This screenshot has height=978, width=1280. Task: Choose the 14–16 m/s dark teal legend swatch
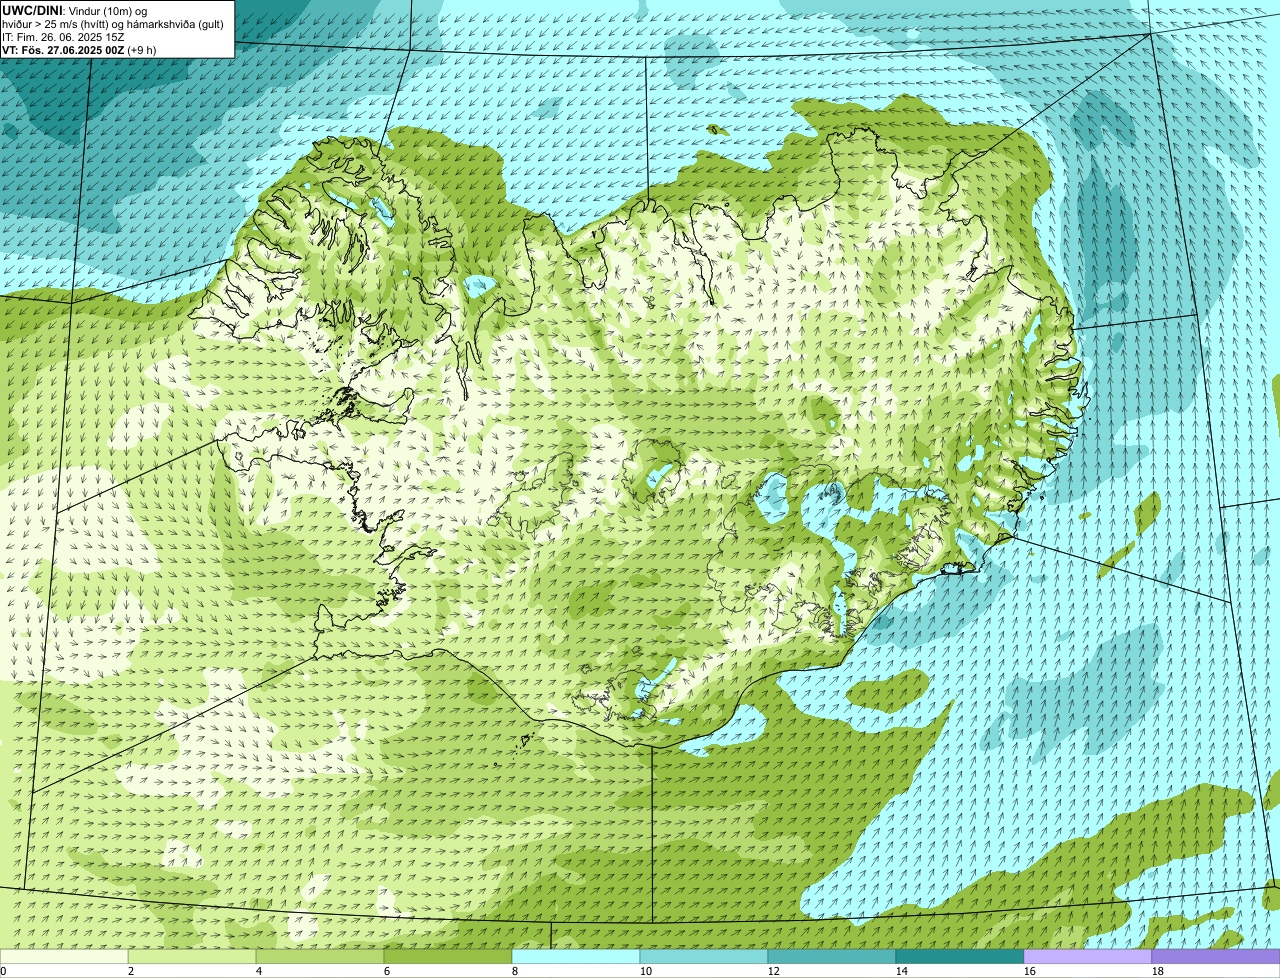click(x=960, y=957)
